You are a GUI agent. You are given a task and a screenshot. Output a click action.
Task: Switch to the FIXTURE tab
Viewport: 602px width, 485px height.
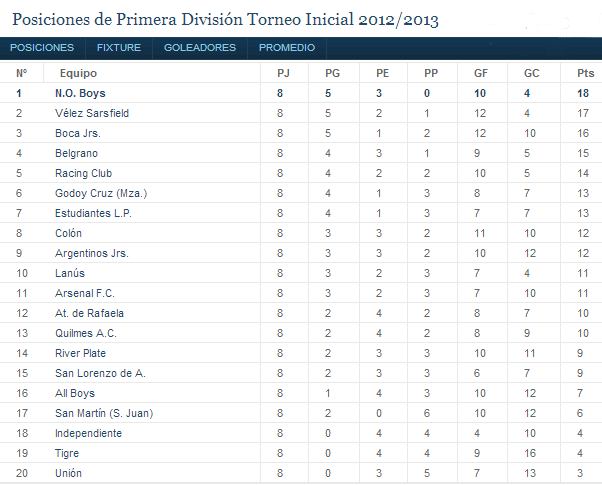click(x=119, y=48)
